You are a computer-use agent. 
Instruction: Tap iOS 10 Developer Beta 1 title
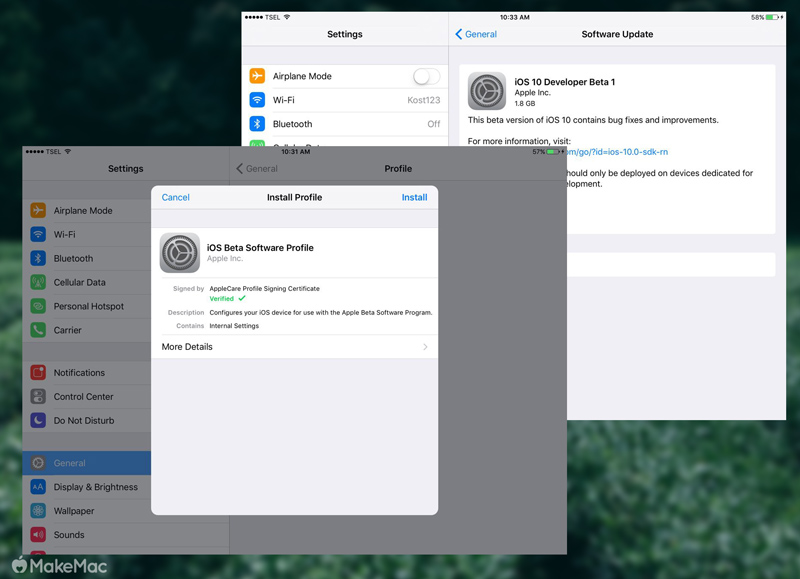pos(565,82)
